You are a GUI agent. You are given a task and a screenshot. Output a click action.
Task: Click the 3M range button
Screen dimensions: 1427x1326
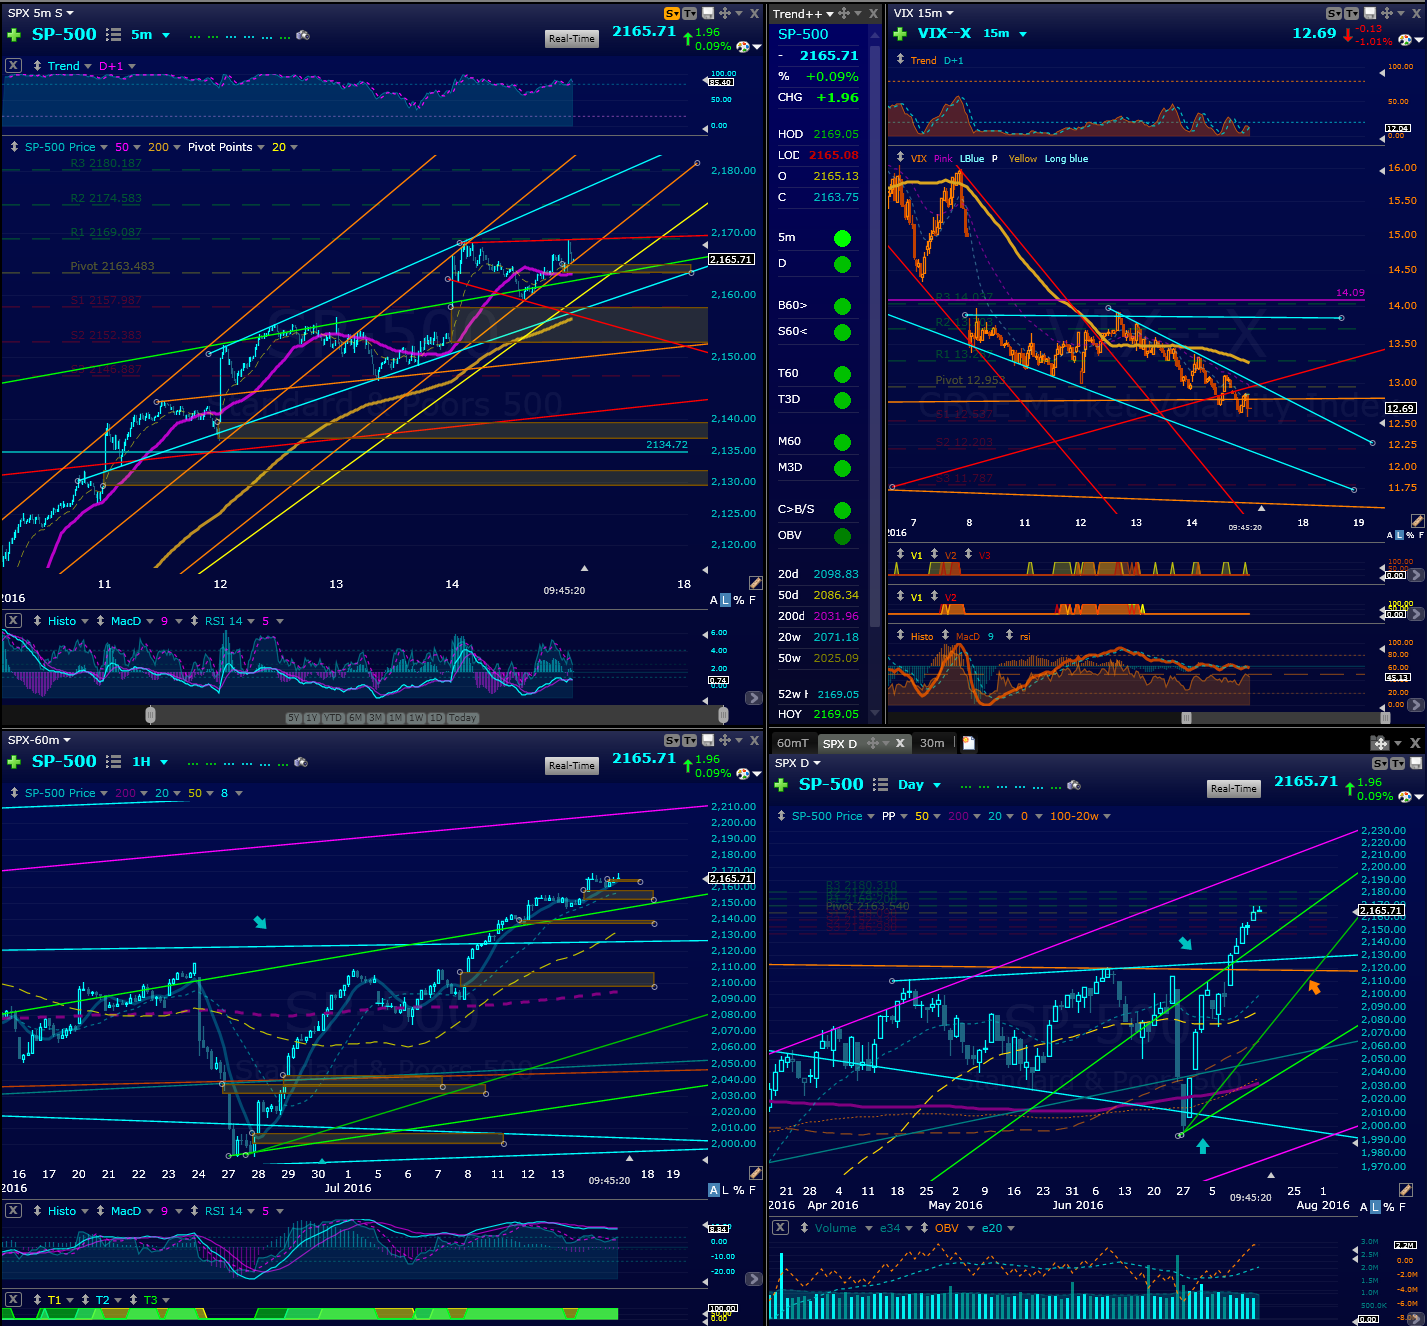pyautogui.click(x=376, y=718)
